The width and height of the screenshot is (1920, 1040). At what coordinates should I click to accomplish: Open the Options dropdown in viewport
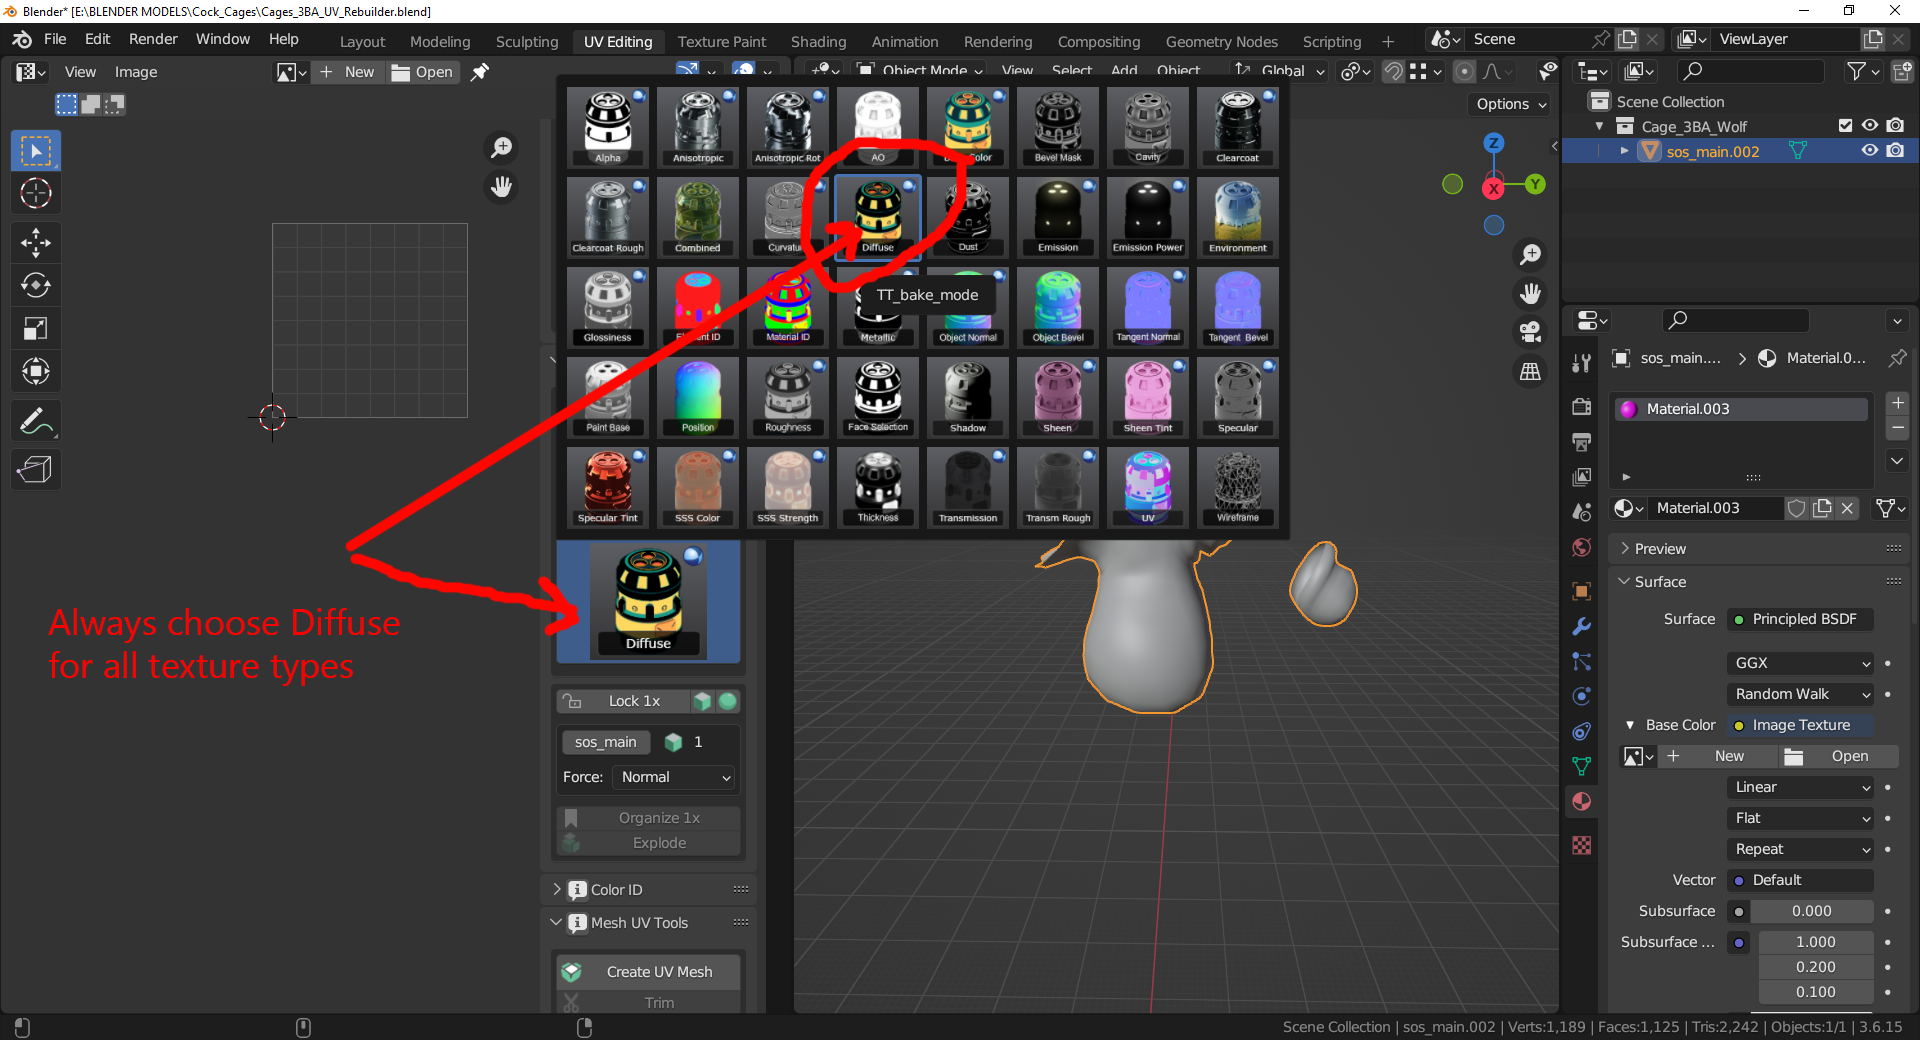tap(1511, 104)
